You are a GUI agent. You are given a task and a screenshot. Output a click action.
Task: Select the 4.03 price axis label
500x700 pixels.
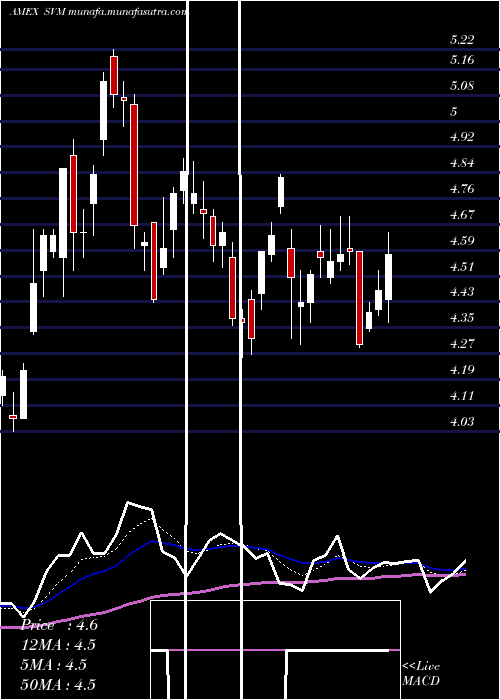click(x=462, y=421)
